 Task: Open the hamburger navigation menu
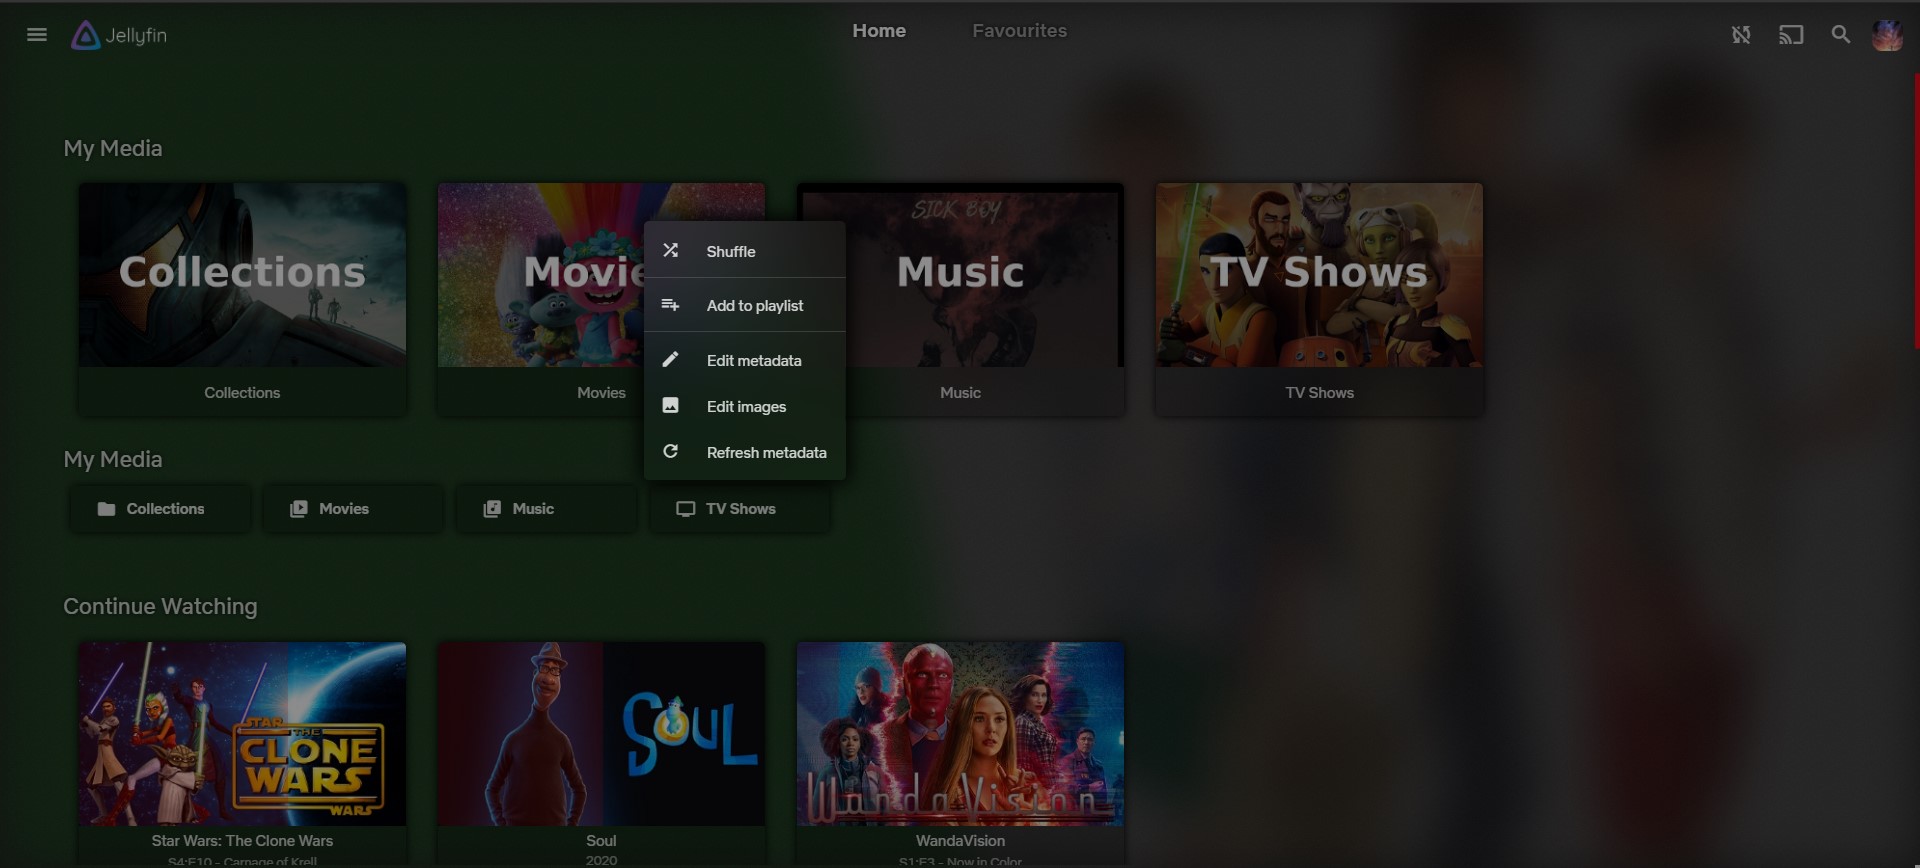point(37,35)
